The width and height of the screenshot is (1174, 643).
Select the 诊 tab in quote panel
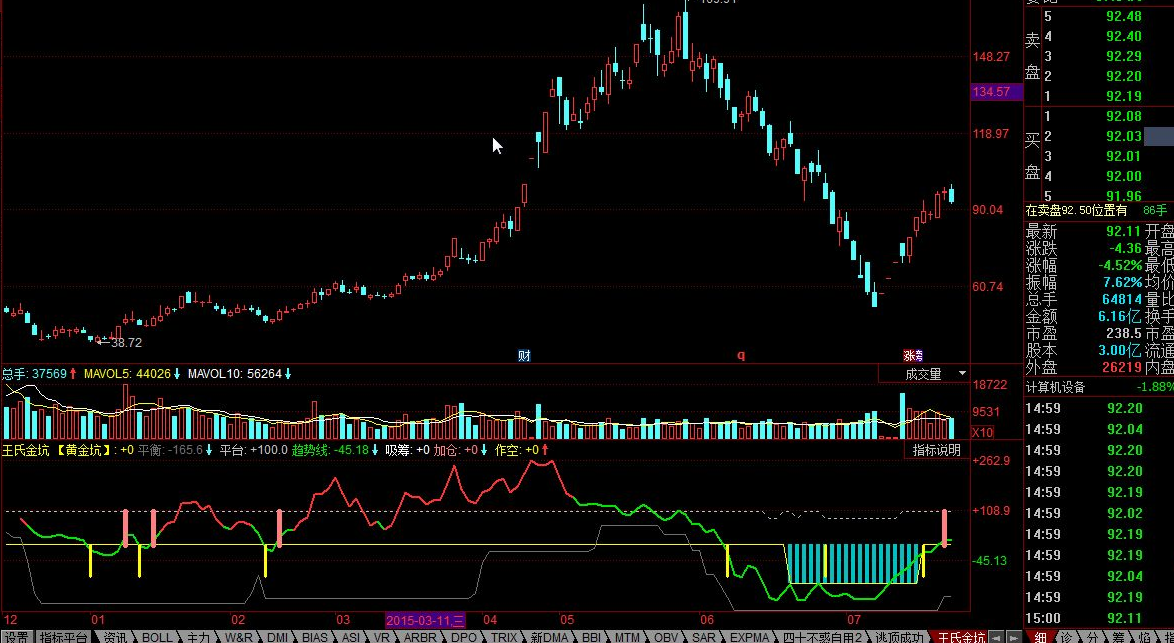1066,637
